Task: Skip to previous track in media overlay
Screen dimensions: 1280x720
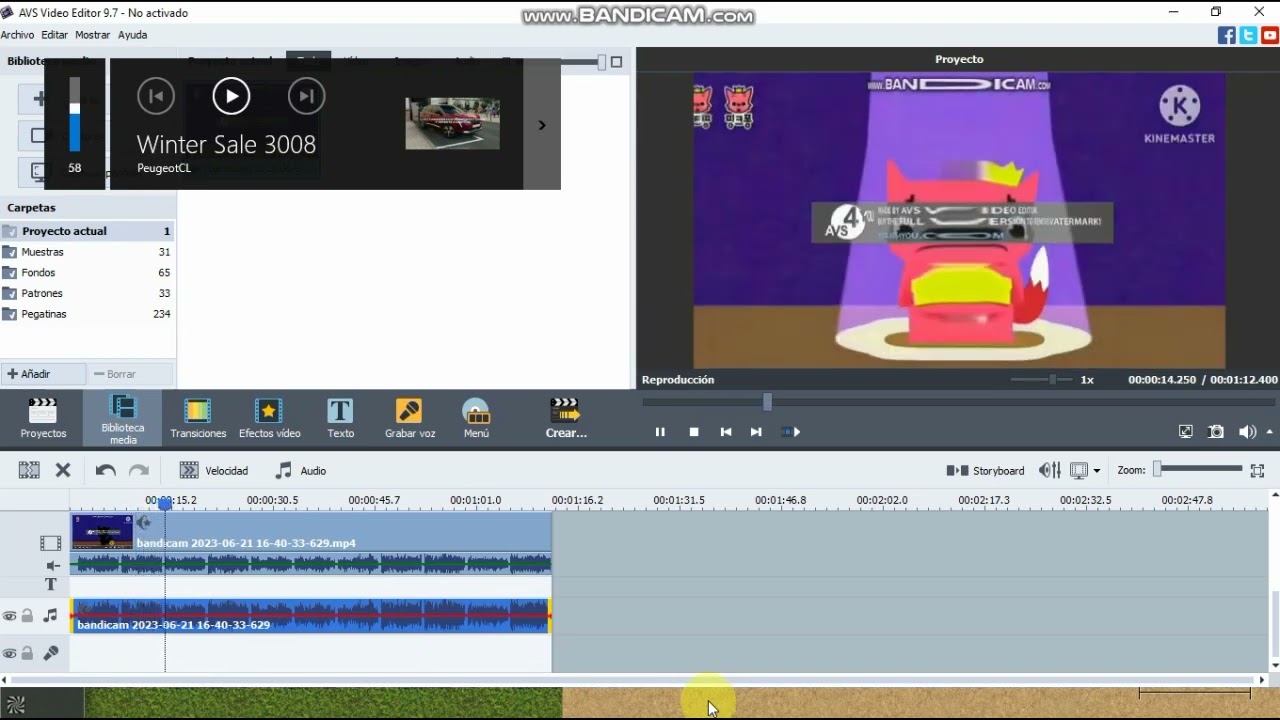Action: tap(156, 96)
